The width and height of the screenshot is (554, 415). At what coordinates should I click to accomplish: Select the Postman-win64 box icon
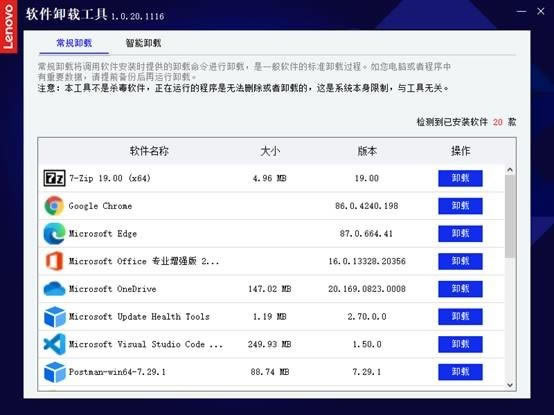coord(54,372)
